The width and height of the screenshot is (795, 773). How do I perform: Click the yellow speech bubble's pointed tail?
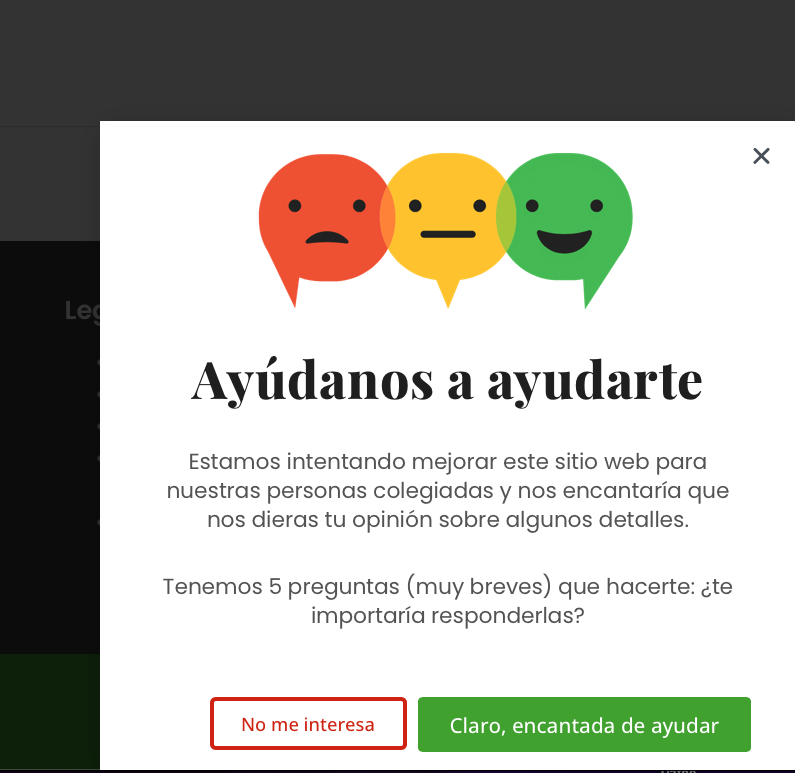click(x=447, y=293)
